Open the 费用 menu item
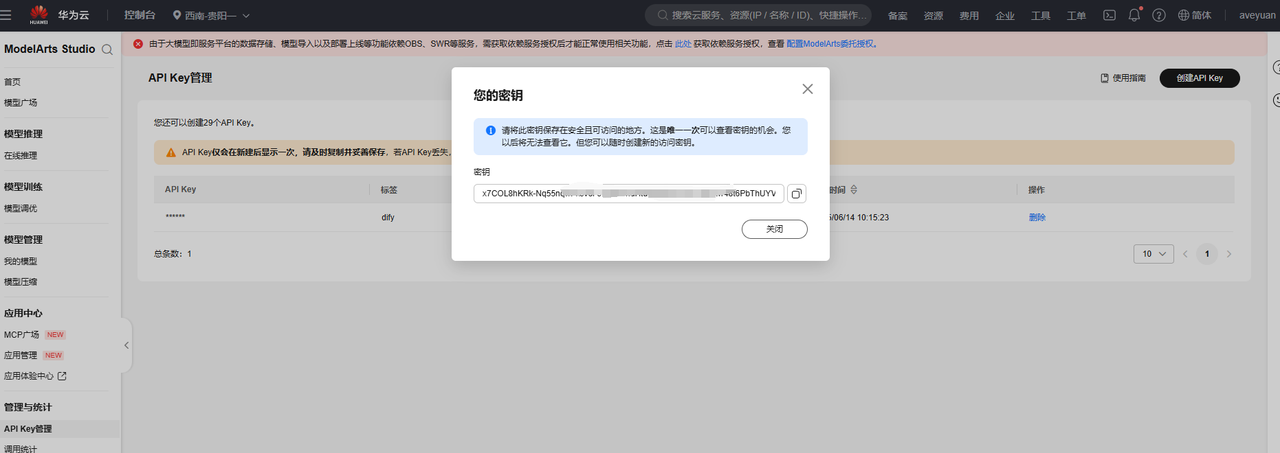 (969, 16)
